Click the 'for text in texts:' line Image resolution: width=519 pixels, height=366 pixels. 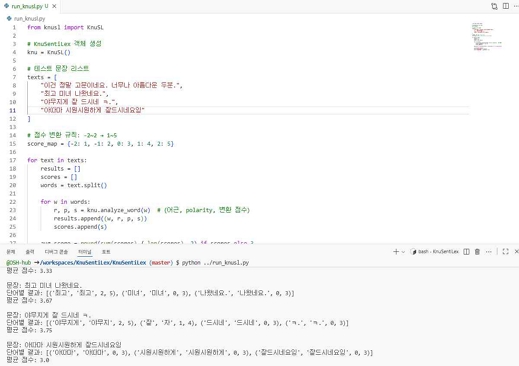click(57, 160)
